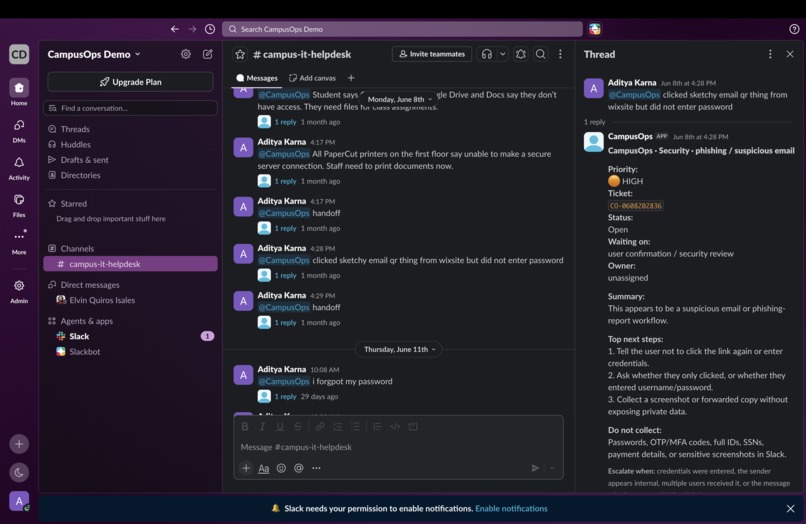Click the Home icon in the sidebar

19,88
